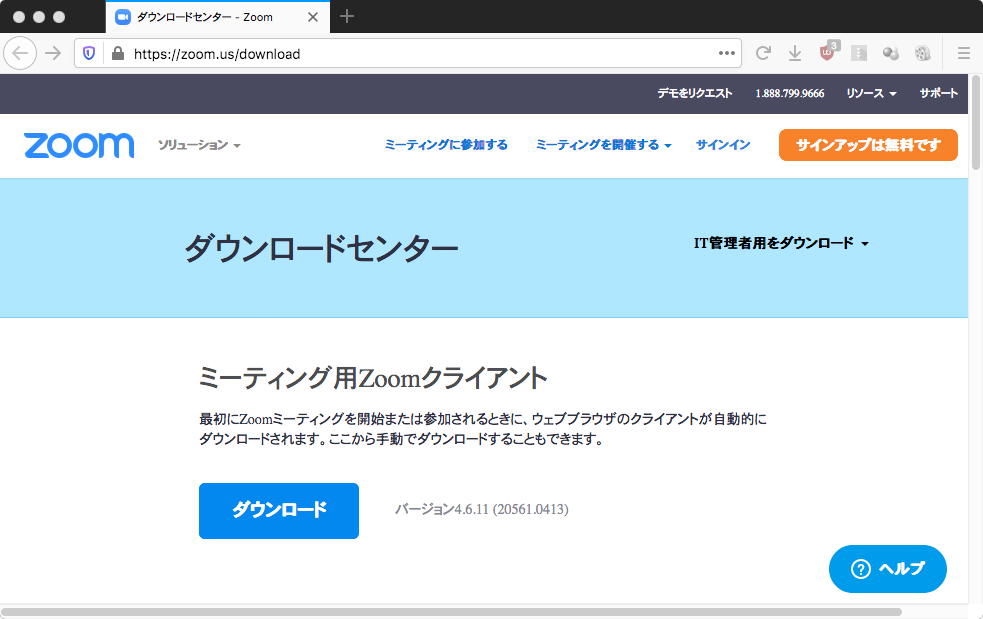Click the phone number 1.888.799.9666
983x619 pixels.
(789, 93)
